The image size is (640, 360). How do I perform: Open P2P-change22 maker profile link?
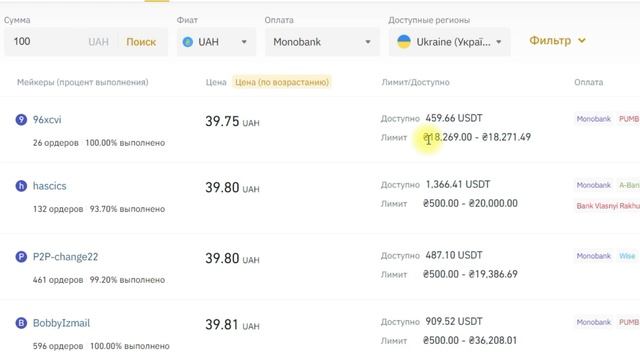65,257
